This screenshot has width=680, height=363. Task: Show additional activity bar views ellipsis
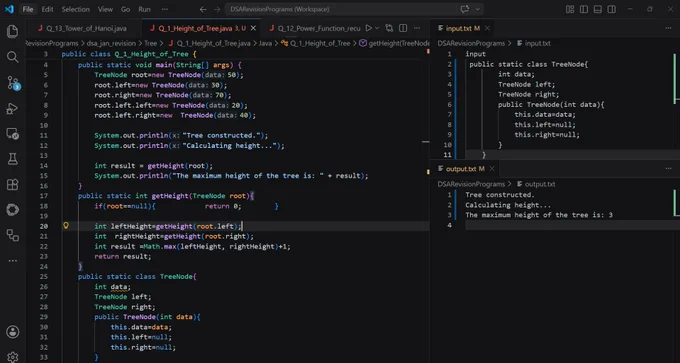point(13,261)
